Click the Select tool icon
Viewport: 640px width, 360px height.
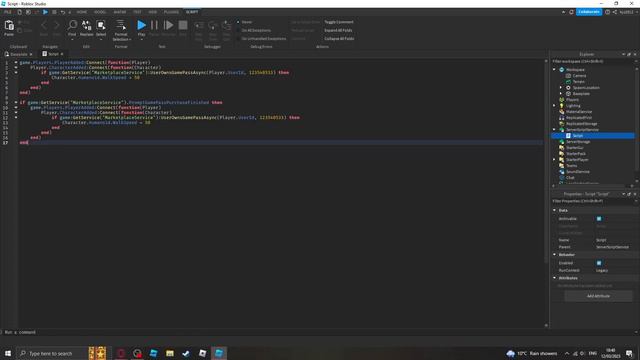click(101, 25)
